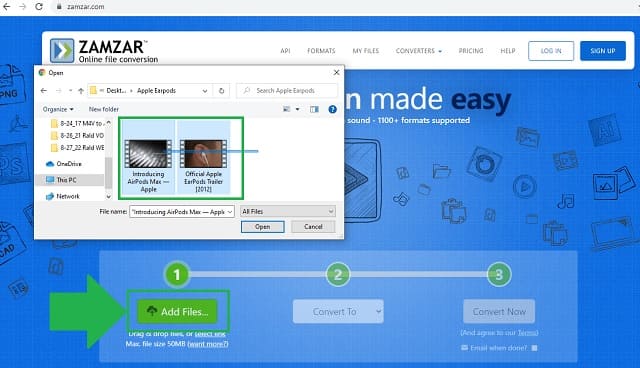Click the Open button in dialog
Screen dimensions: 640x368
click(262, 227)
